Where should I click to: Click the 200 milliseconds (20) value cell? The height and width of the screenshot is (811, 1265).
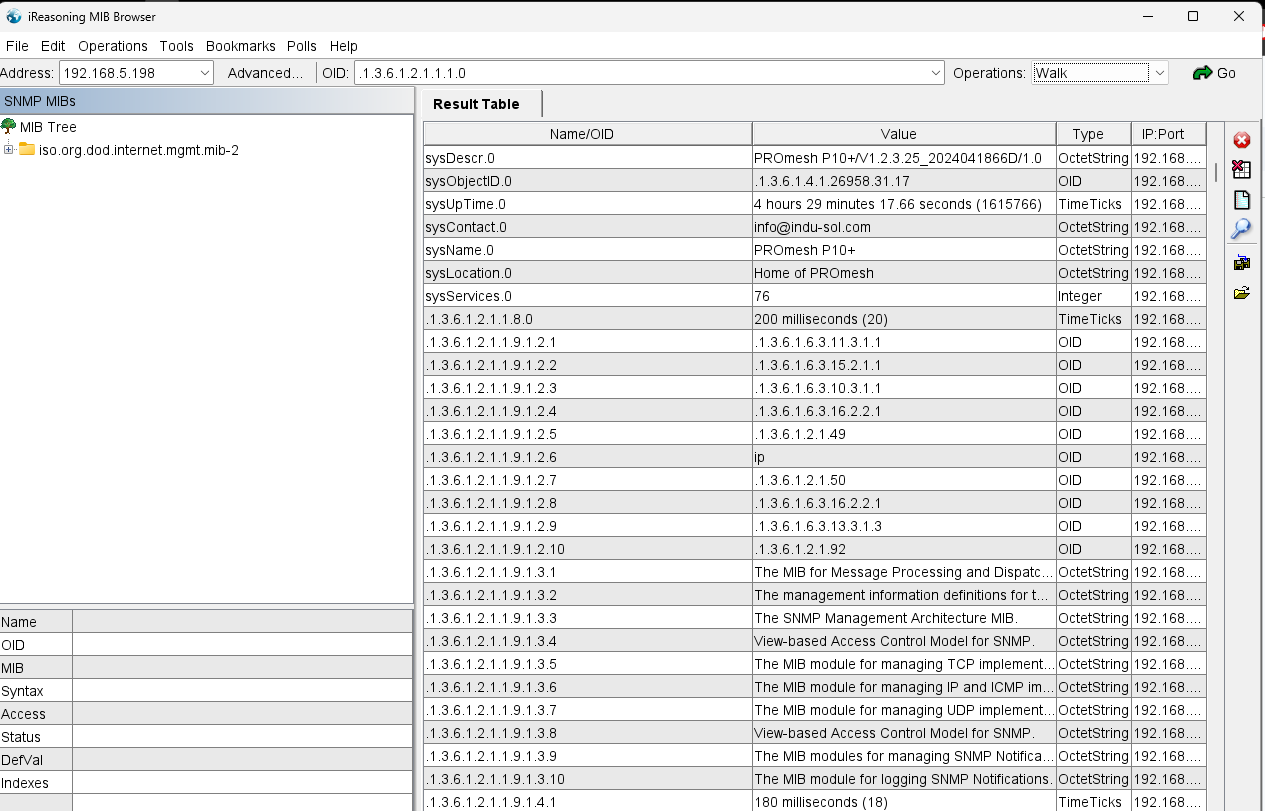[x=904, y=319]
